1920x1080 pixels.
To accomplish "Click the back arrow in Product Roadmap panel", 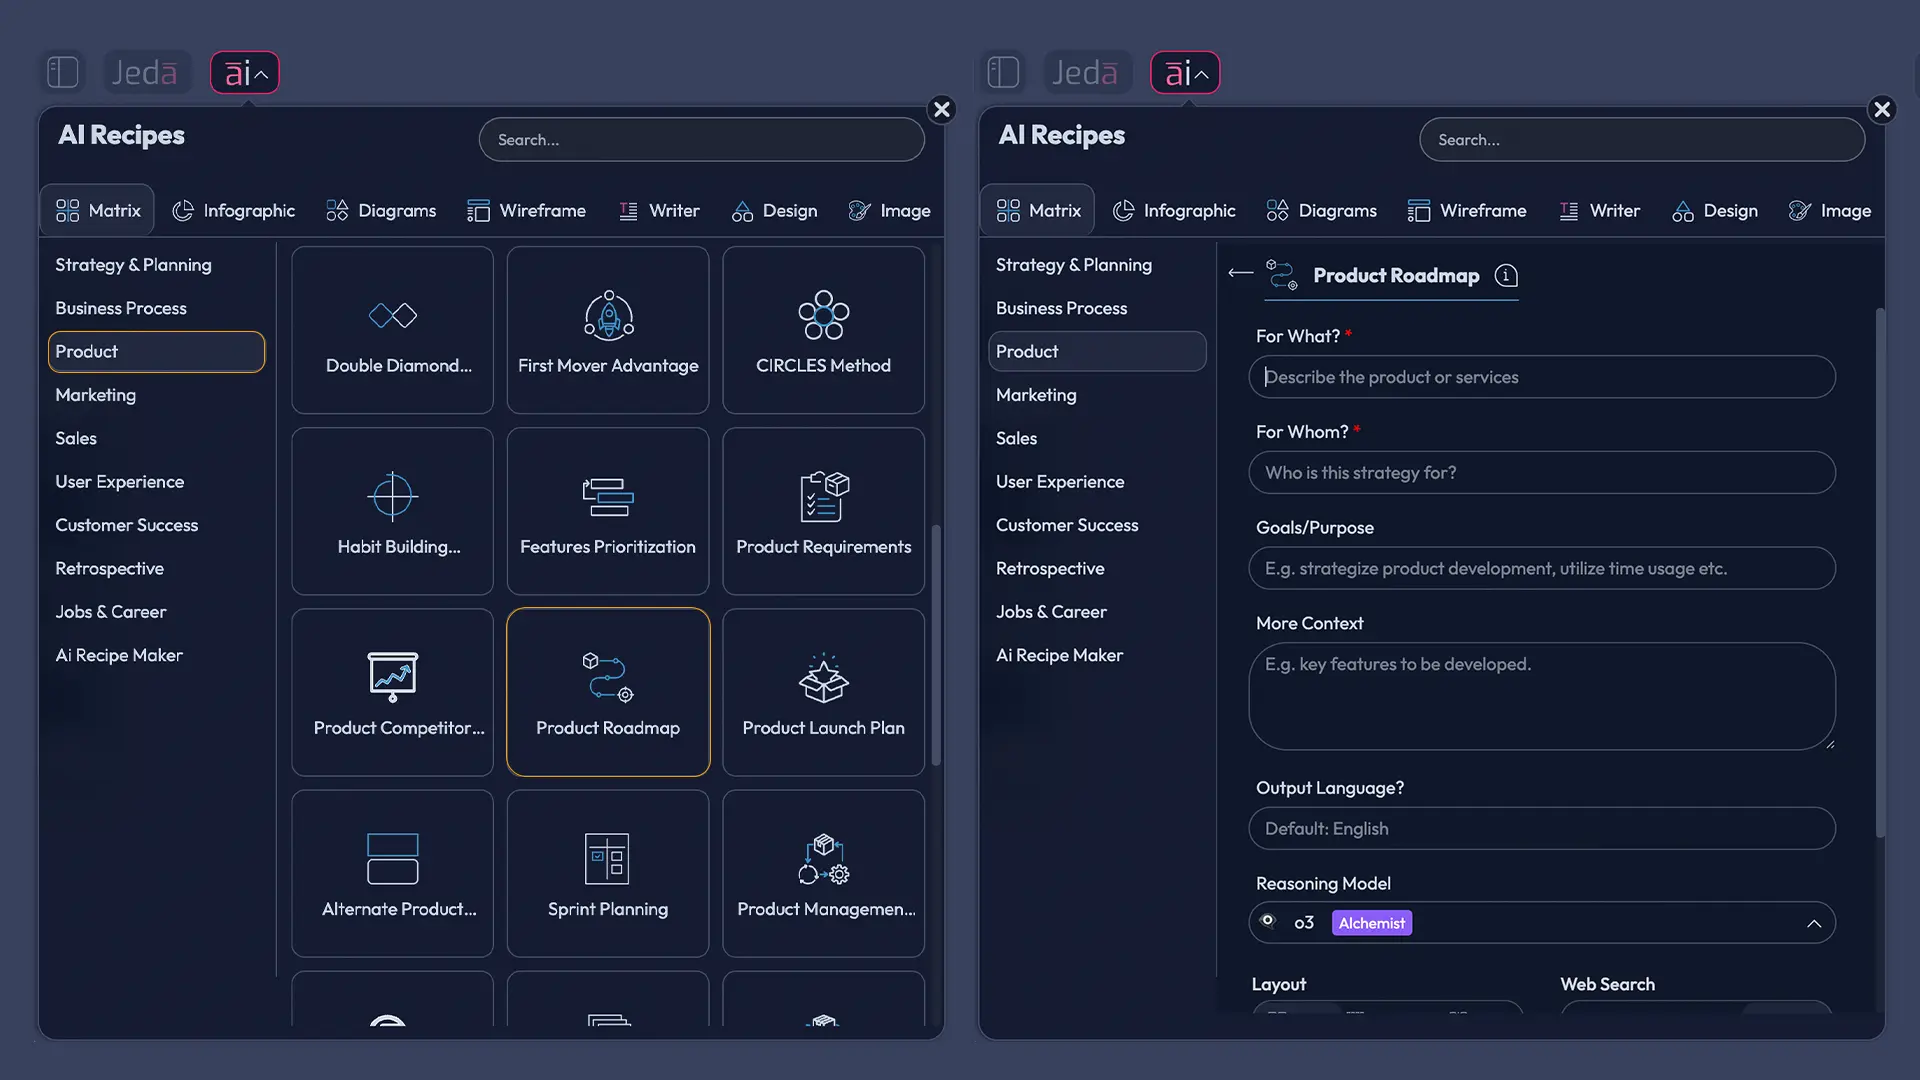I will pos(1238,273).
